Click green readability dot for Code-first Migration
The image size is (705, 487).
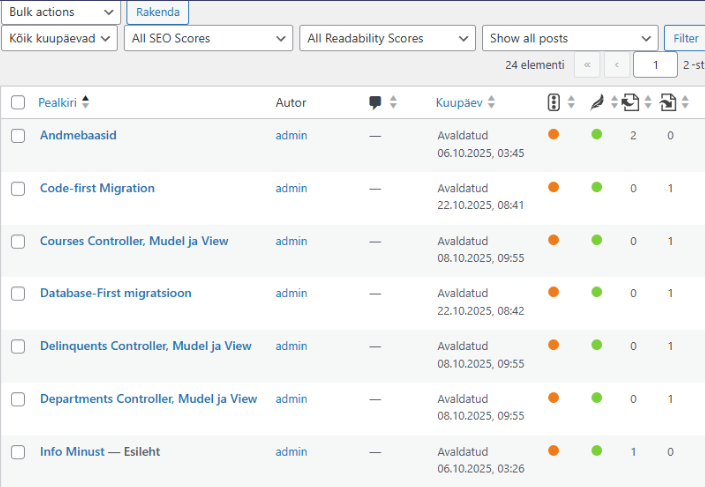(597, 187)
